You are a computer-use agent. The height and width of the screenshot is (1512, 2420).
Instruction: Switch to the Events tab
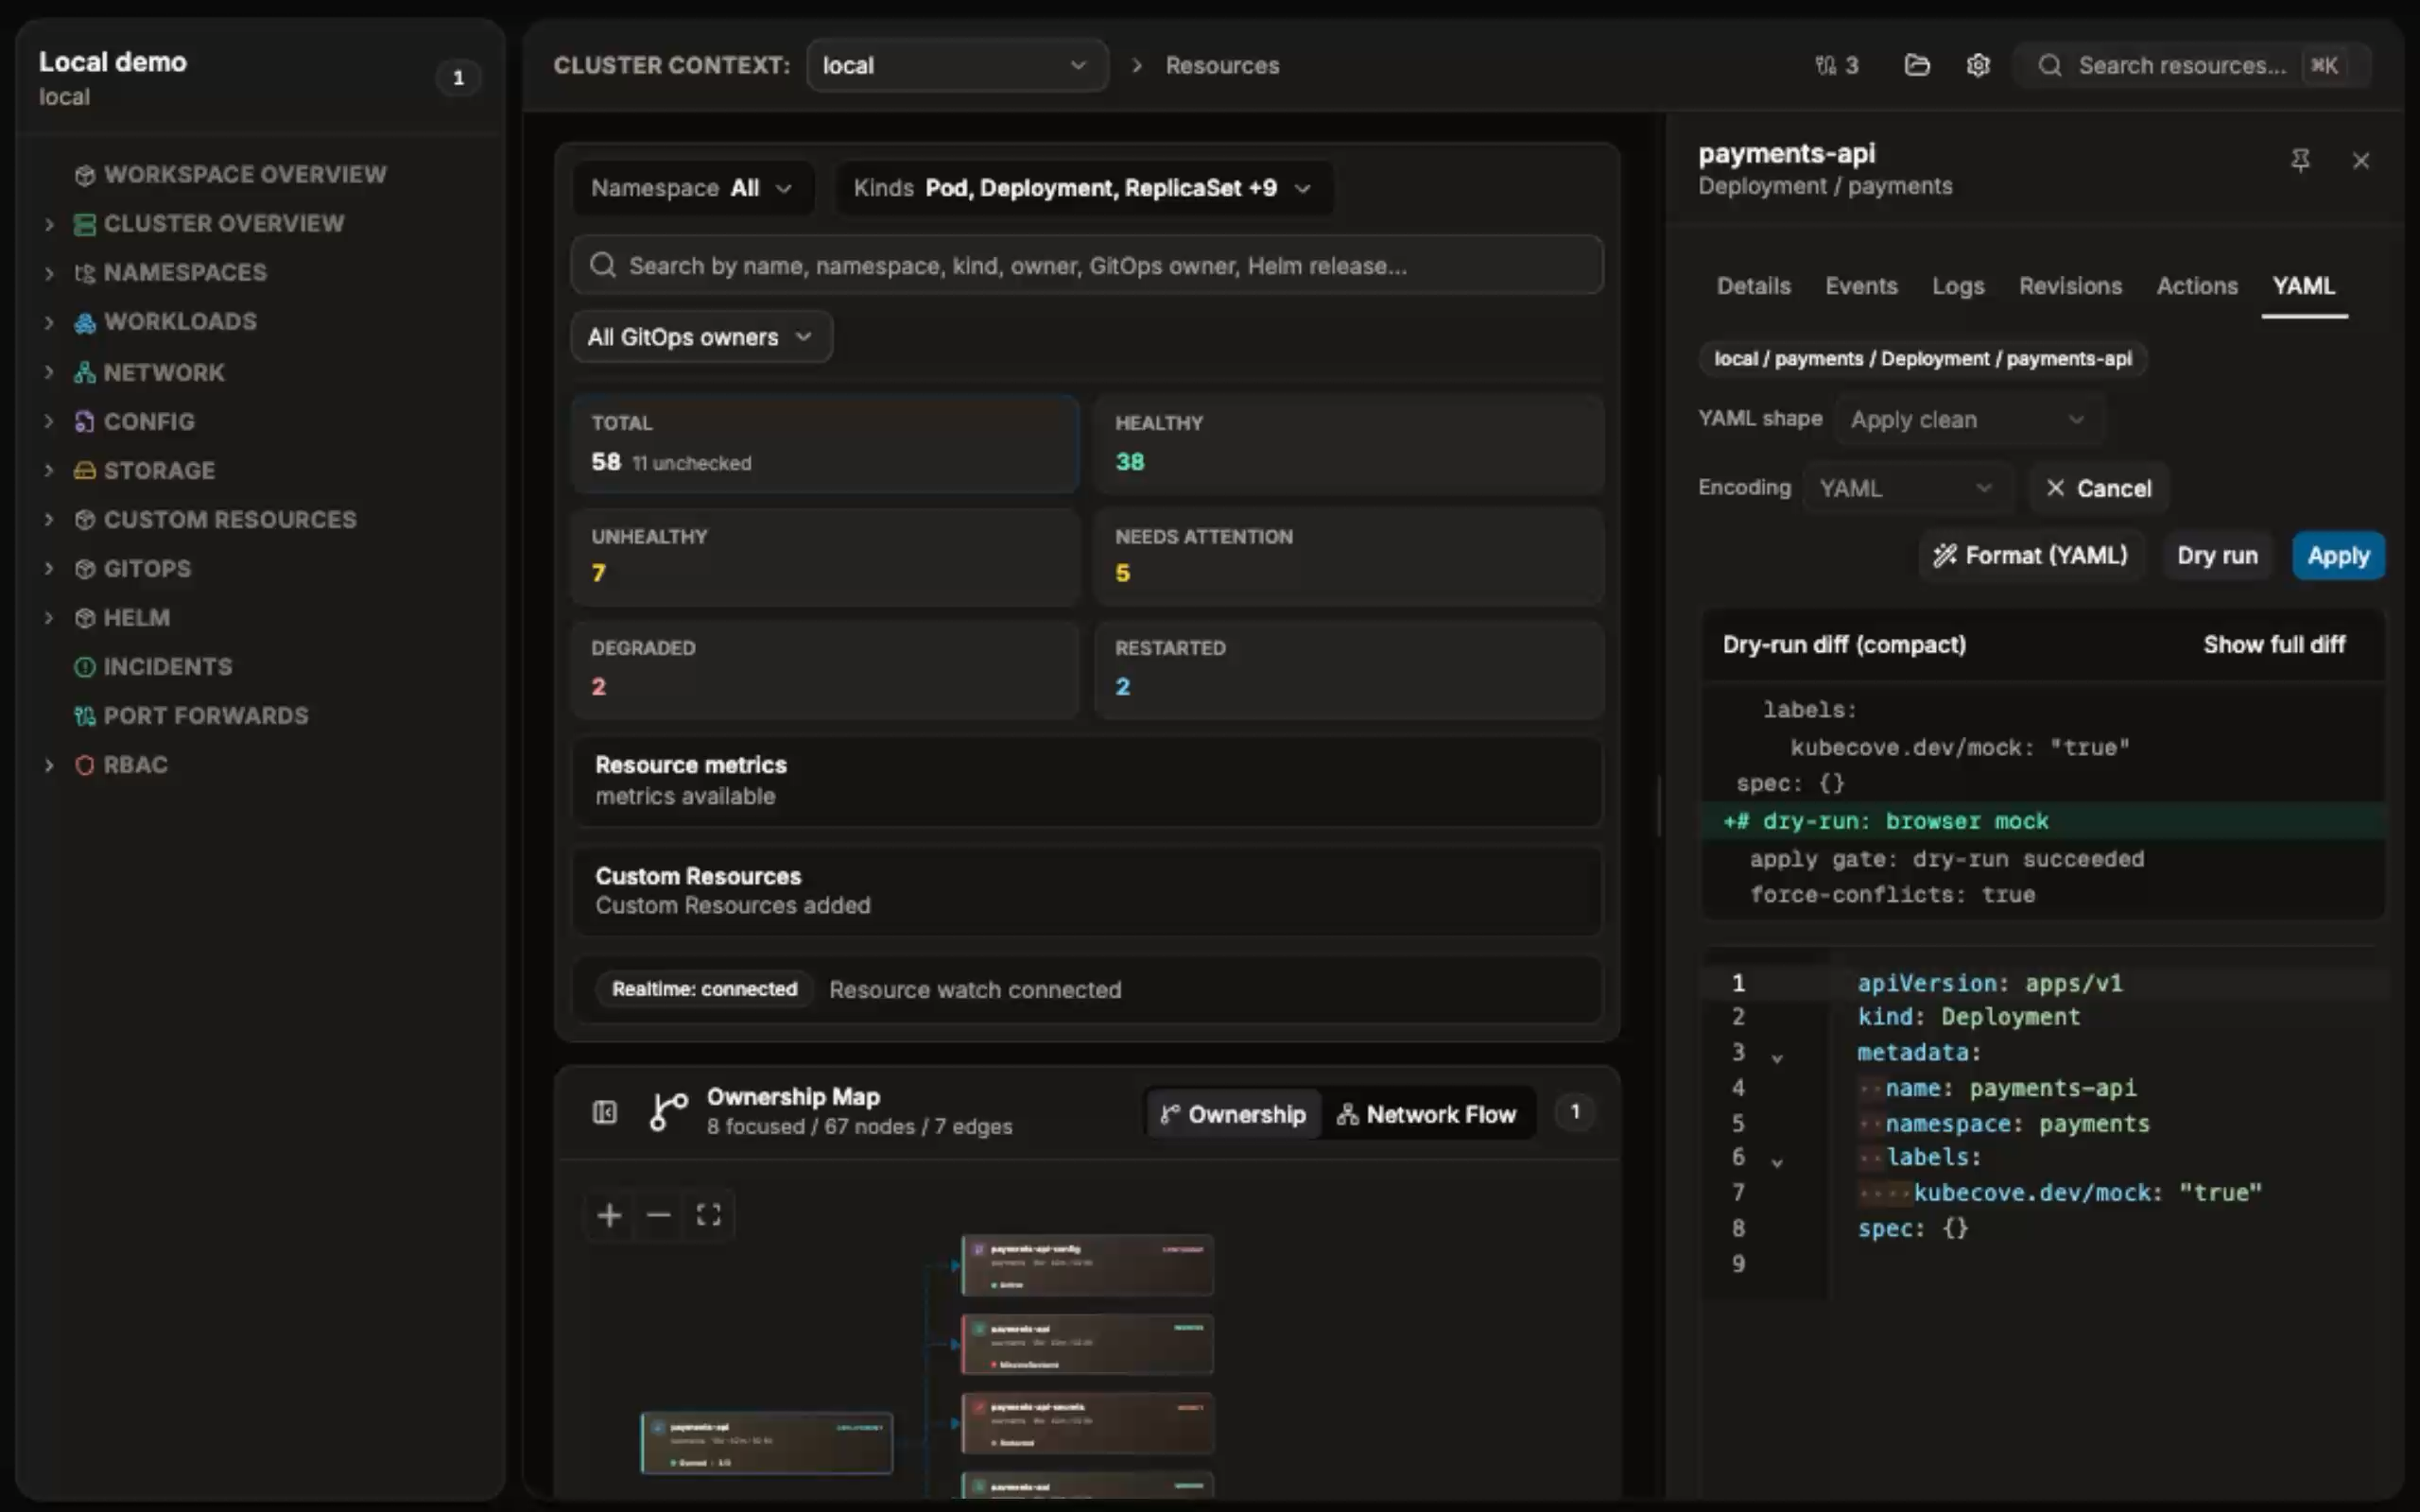click(1861, 286)
